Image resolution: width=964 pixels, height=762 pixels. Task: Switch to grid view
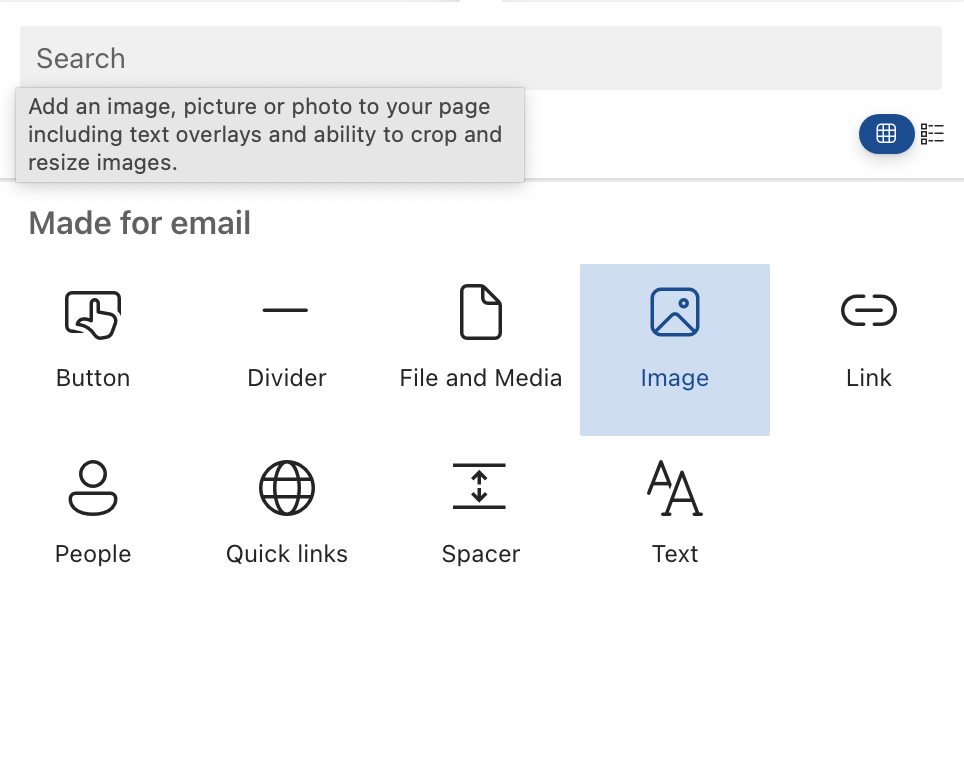pyautogui.click(x=886, y=134)
